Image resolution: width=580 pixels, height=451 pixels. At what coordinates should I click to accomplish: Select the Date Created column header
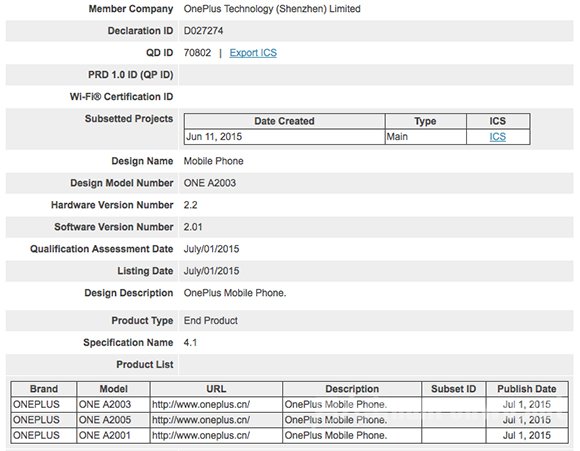[284, 121]
